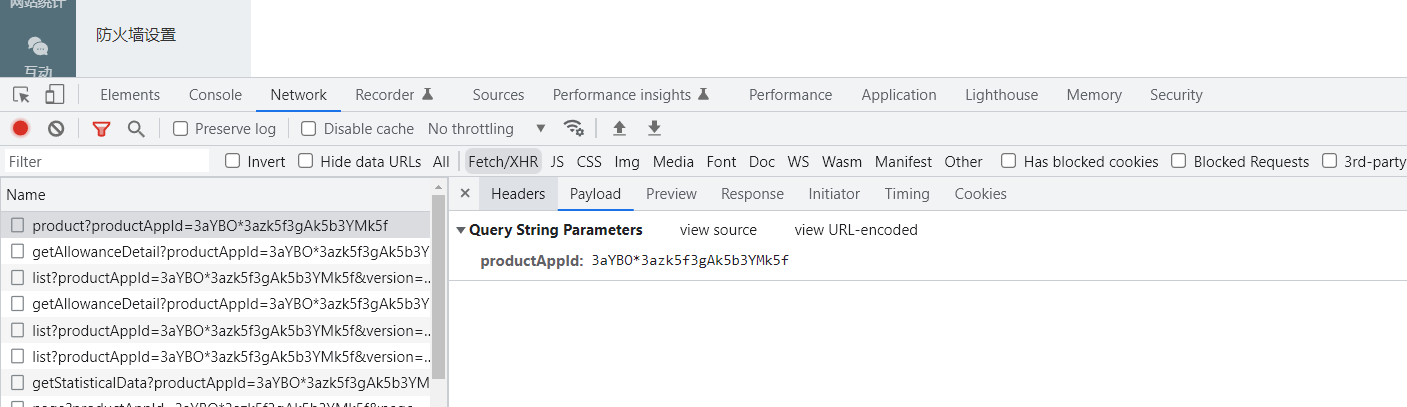Export HAR file with download arrow
The image size is (1407, 407).
pos(654,128)
